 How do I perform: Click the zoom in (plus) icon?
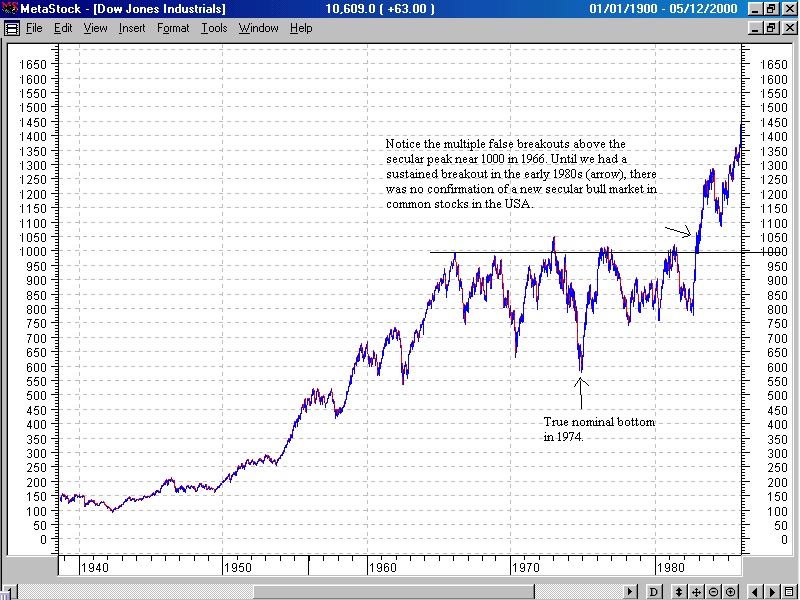(731, 592)
